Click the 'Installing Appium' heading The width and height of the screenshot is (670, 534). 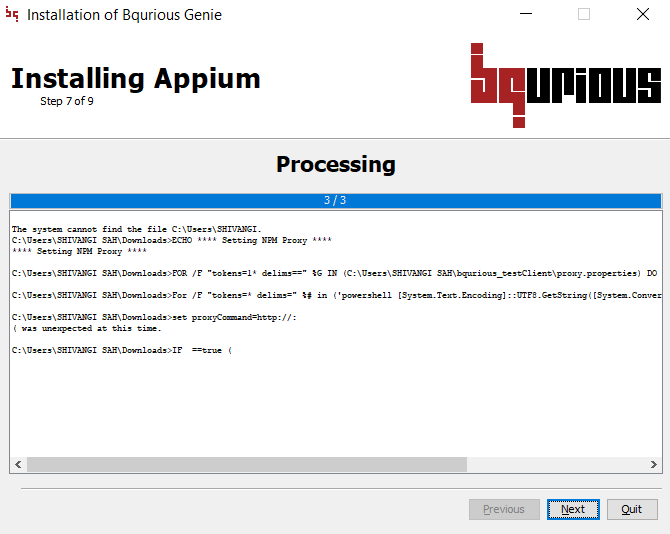pos(136,79)
